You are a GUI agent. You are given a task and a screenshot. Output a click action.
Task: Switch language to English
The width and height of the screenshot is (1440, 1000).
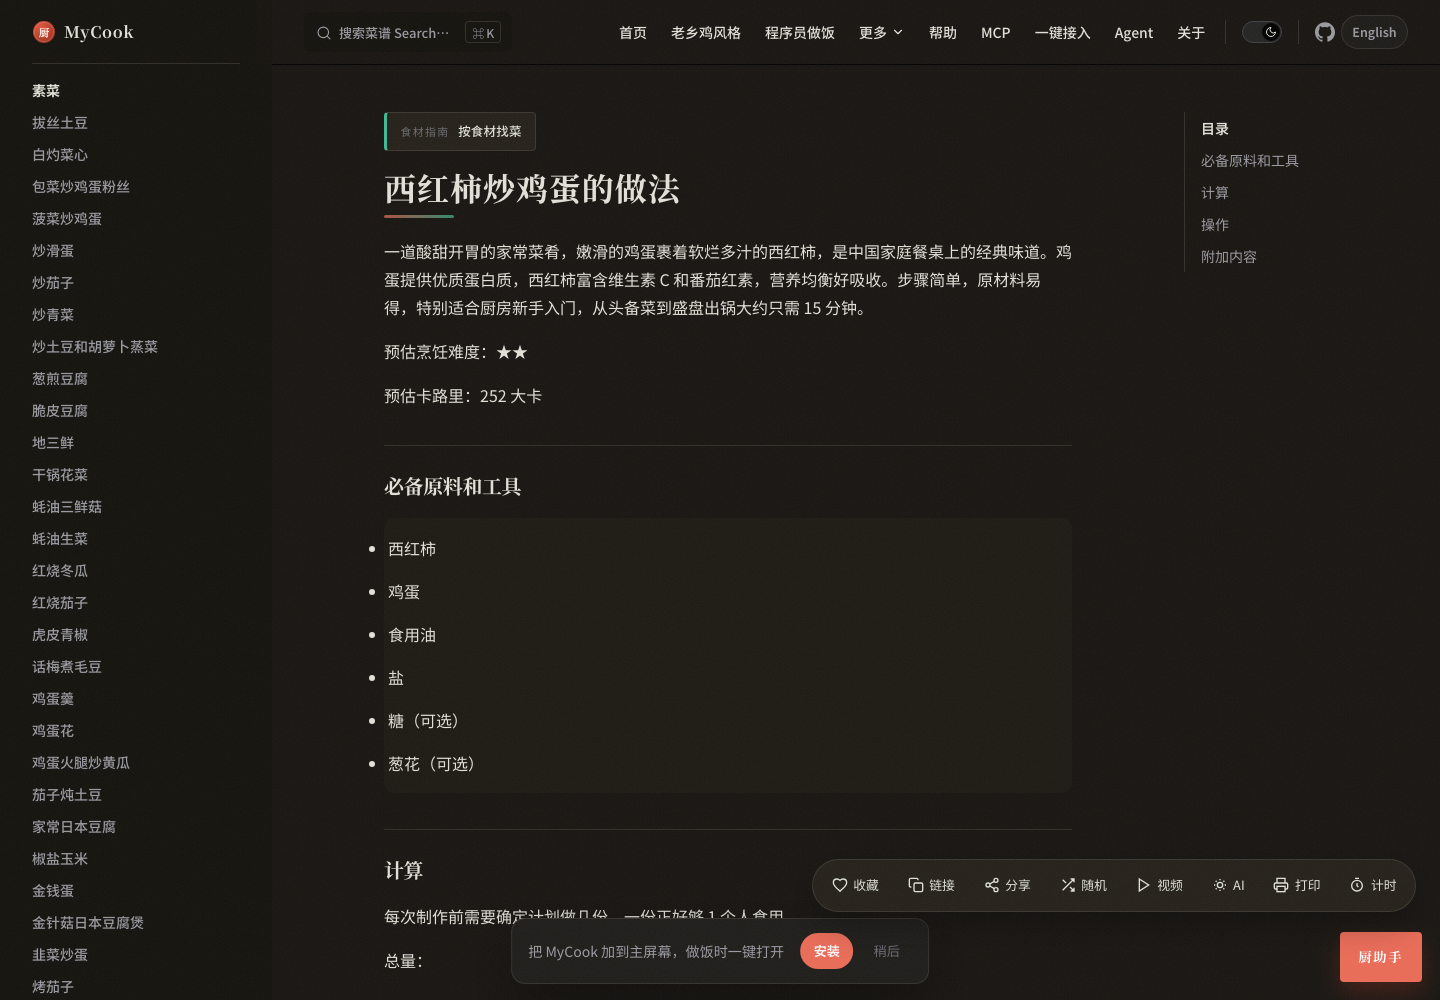tap(1374, 32)
